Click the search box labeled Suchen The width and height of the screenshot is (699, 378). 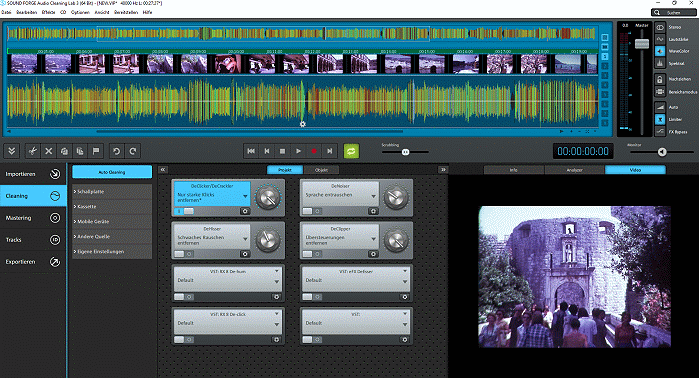[x=673, y=12]
